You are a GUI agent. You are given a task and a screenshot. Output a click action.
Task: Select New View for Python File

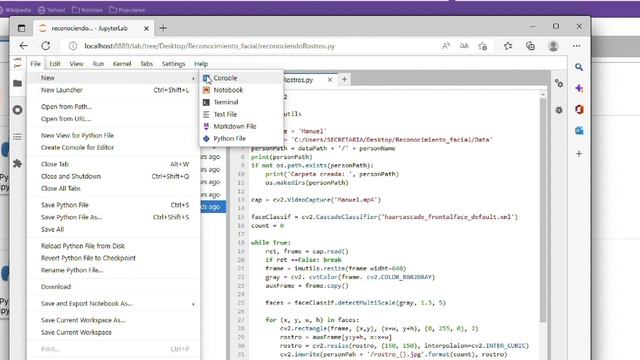[114, 136]
